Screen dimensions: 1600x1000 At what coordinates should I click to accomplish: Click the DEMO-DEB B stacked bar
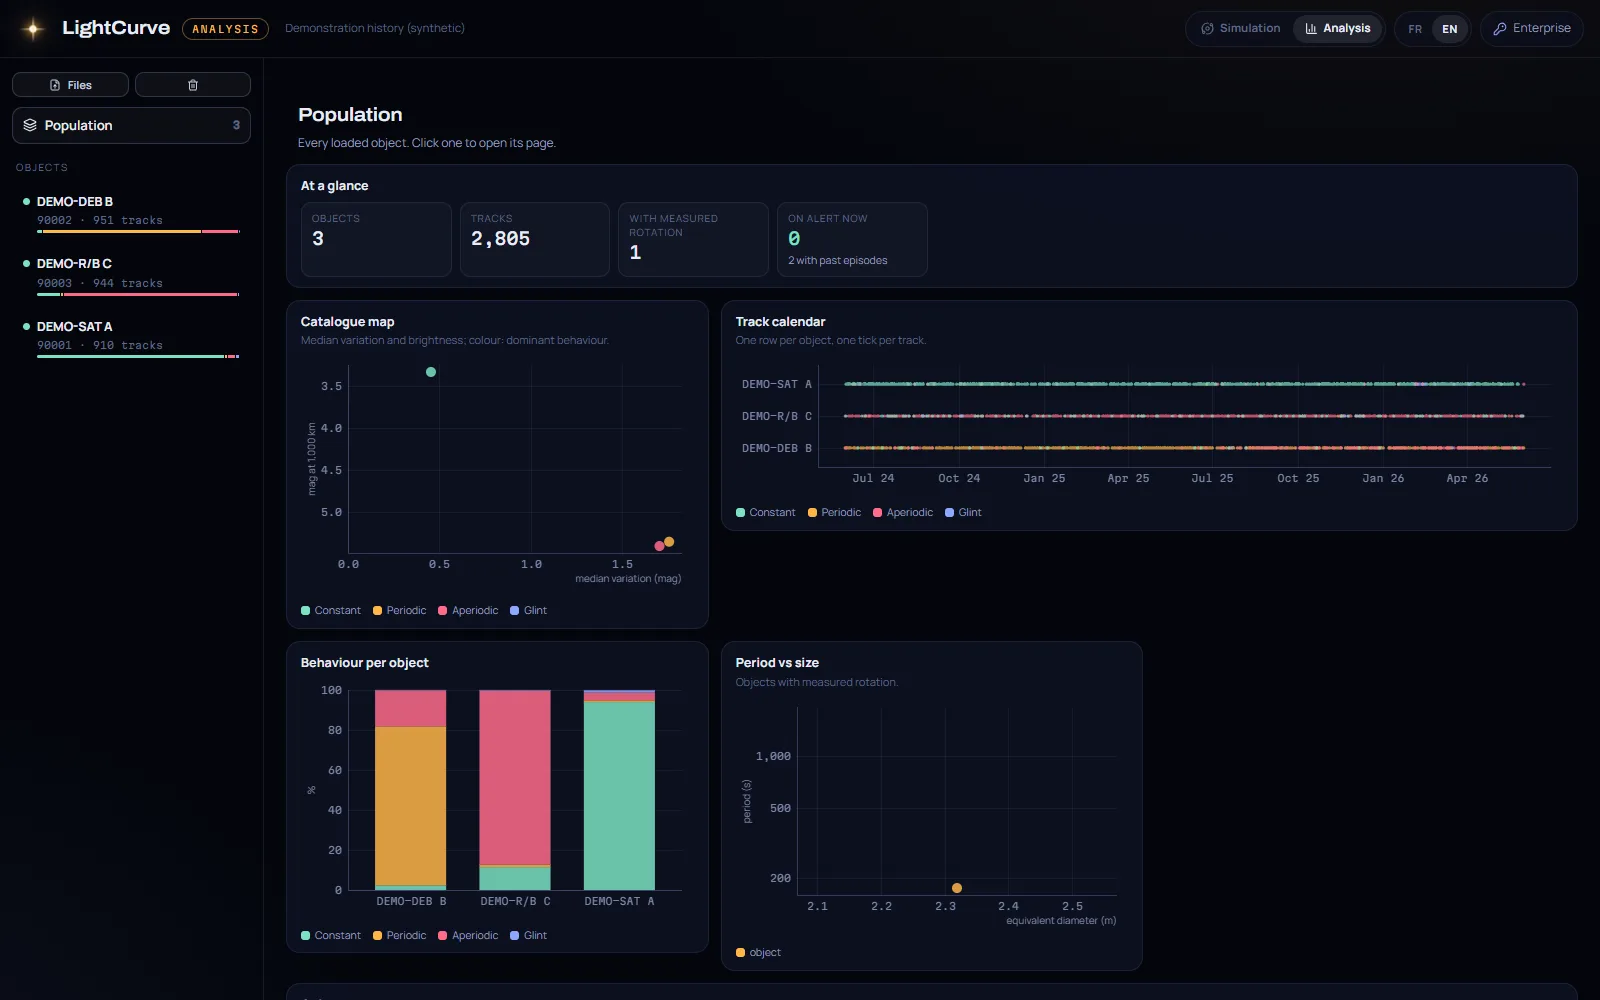coord(411,790)
